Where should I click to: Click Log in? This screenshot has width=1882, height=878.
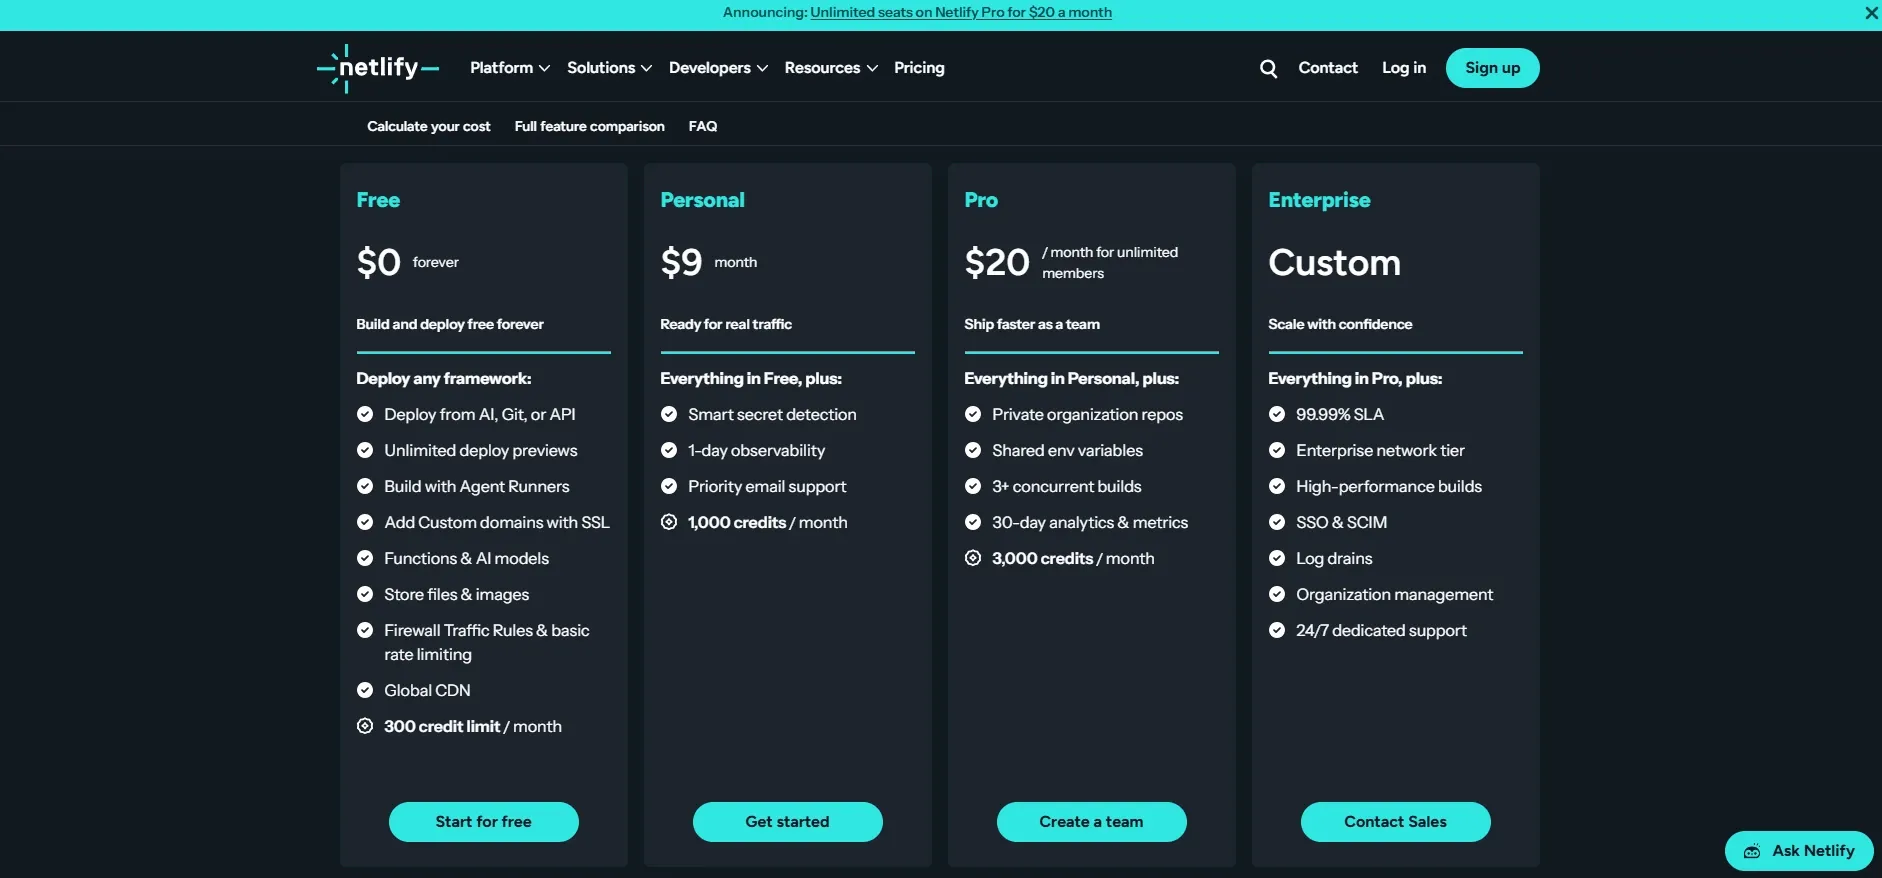(x=1404, y=68)
